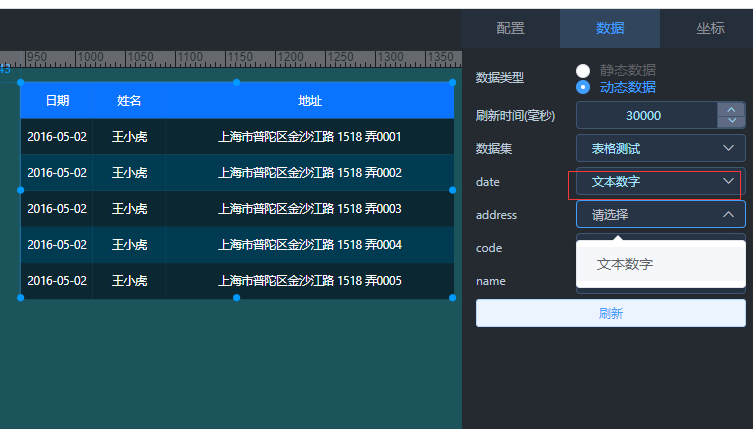
Task: Decrease refresh time with down arrow
Action: (x=731, y=121)
